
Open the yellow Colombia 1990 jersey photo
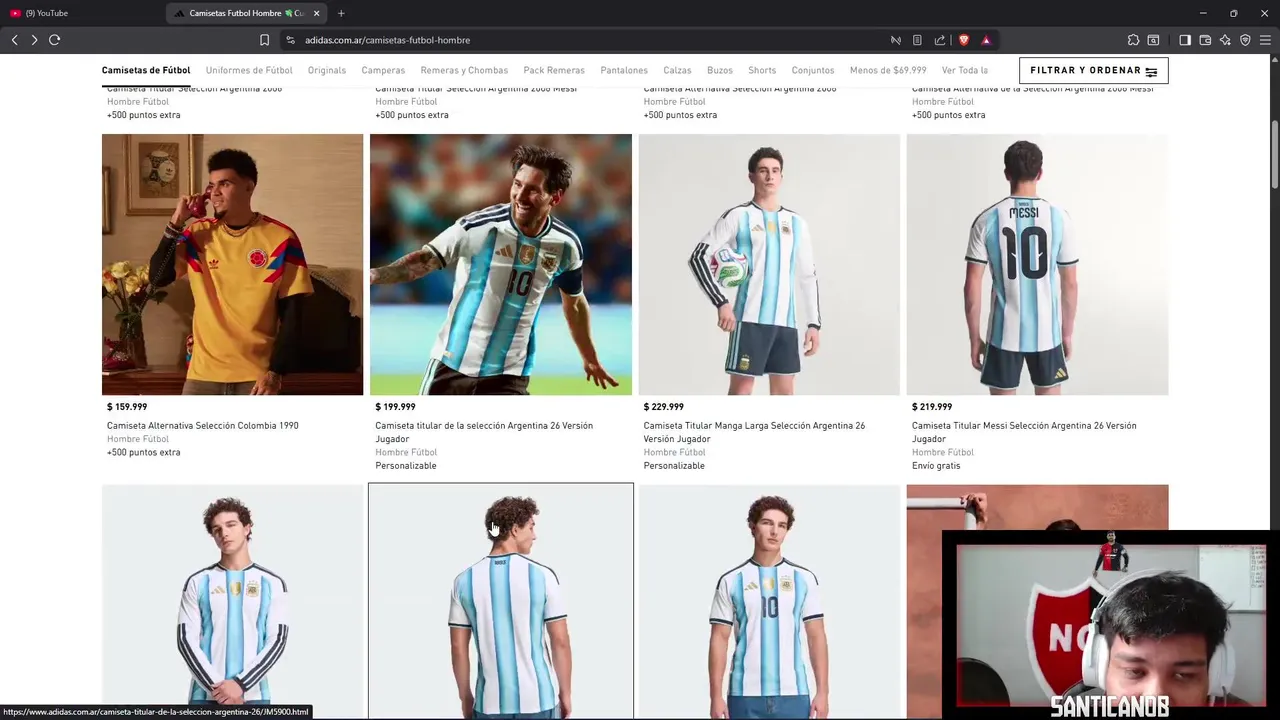[x=232, y=264]
